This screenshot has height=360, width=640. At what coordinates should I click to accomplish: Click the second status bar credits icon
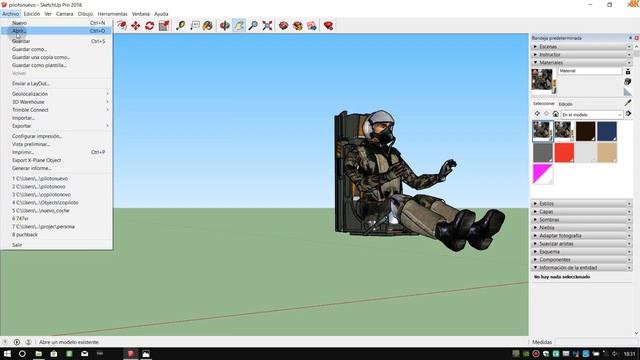[17, 342]
